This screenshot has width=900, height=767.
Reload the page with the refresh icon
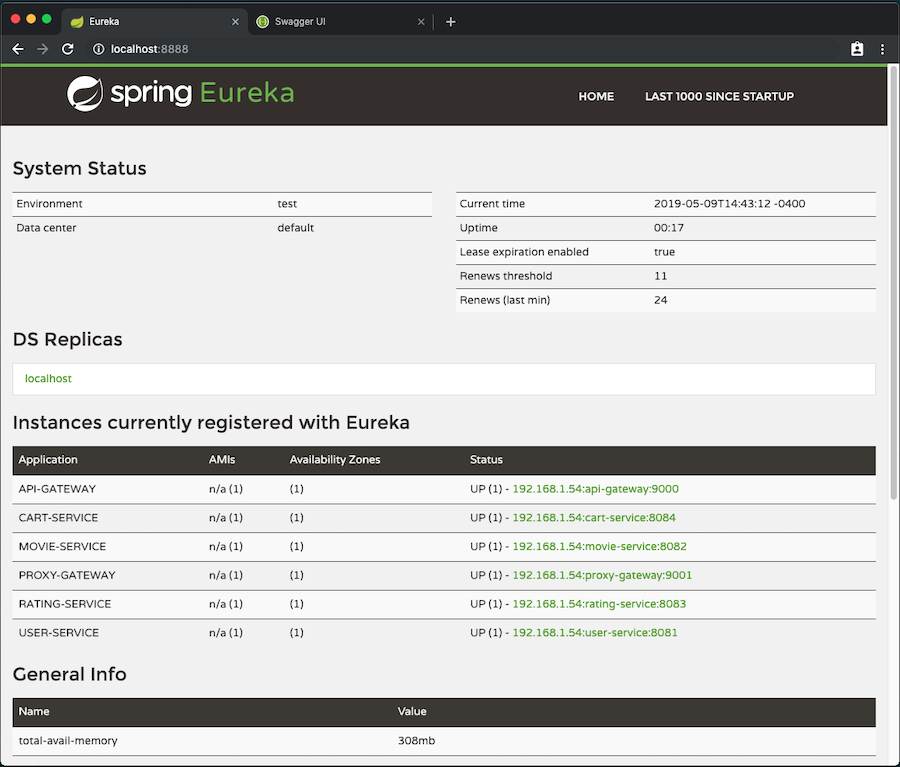pyautogui.click(x=68, y=49)
